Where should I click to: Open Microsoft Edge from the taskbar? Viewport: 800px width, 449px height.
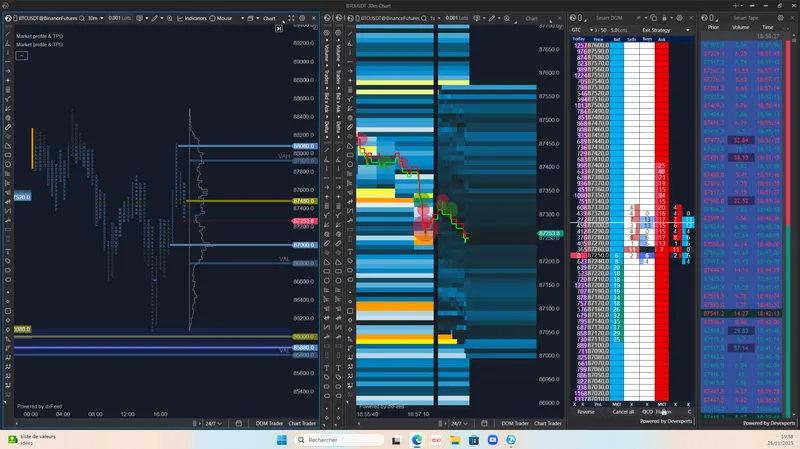417,440
